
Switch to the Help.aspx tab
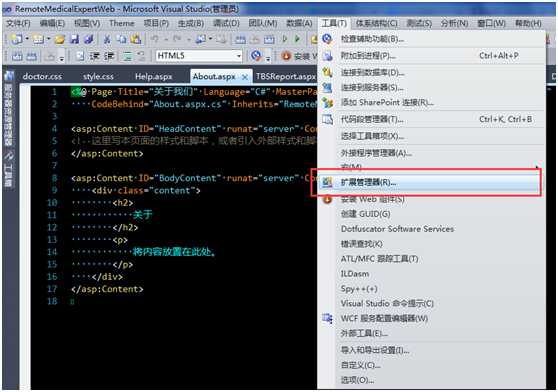tap(153, 76)
